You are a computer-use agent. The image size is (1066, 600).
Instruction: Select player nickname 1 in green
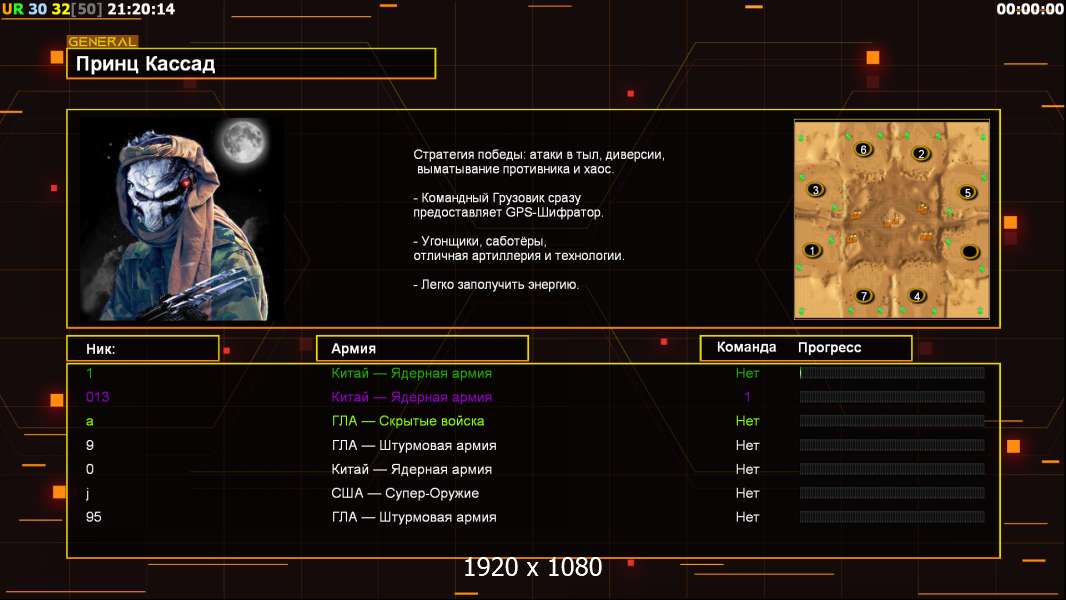pyautogui.click(x=89, y=373)
